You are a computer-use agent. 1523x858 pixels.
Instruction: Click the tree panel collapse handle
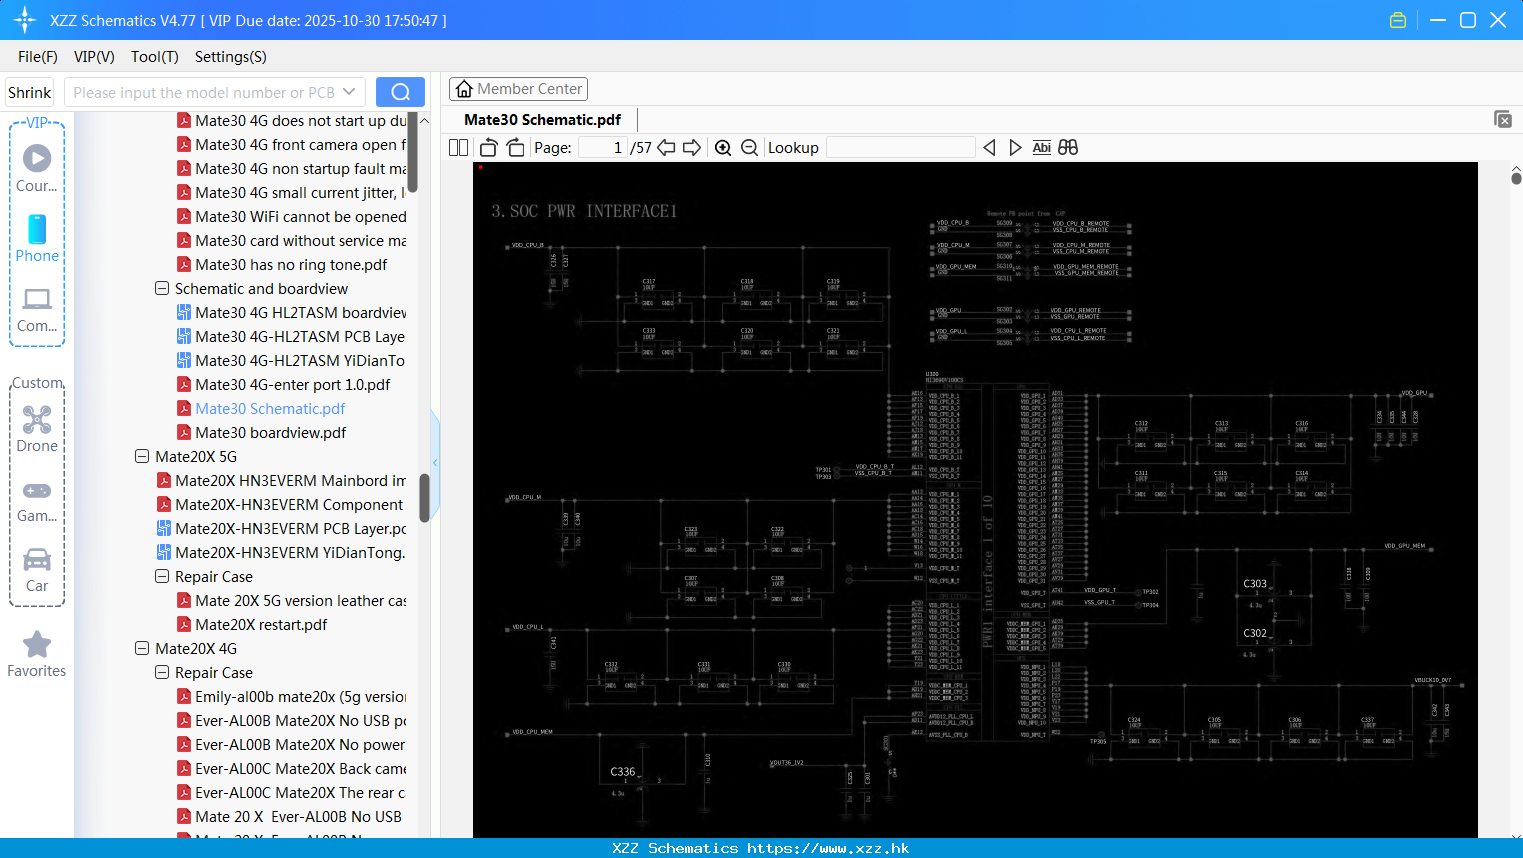pos(435,462)
